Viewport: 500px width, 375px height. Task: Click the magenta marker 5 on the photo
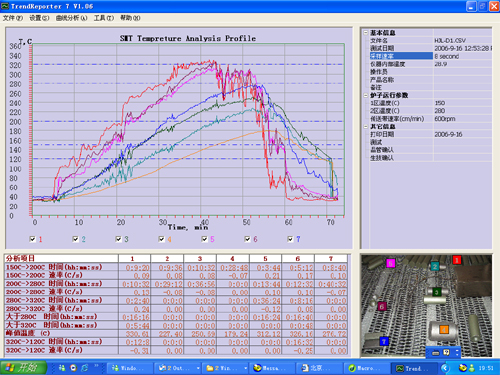[390, 263]
